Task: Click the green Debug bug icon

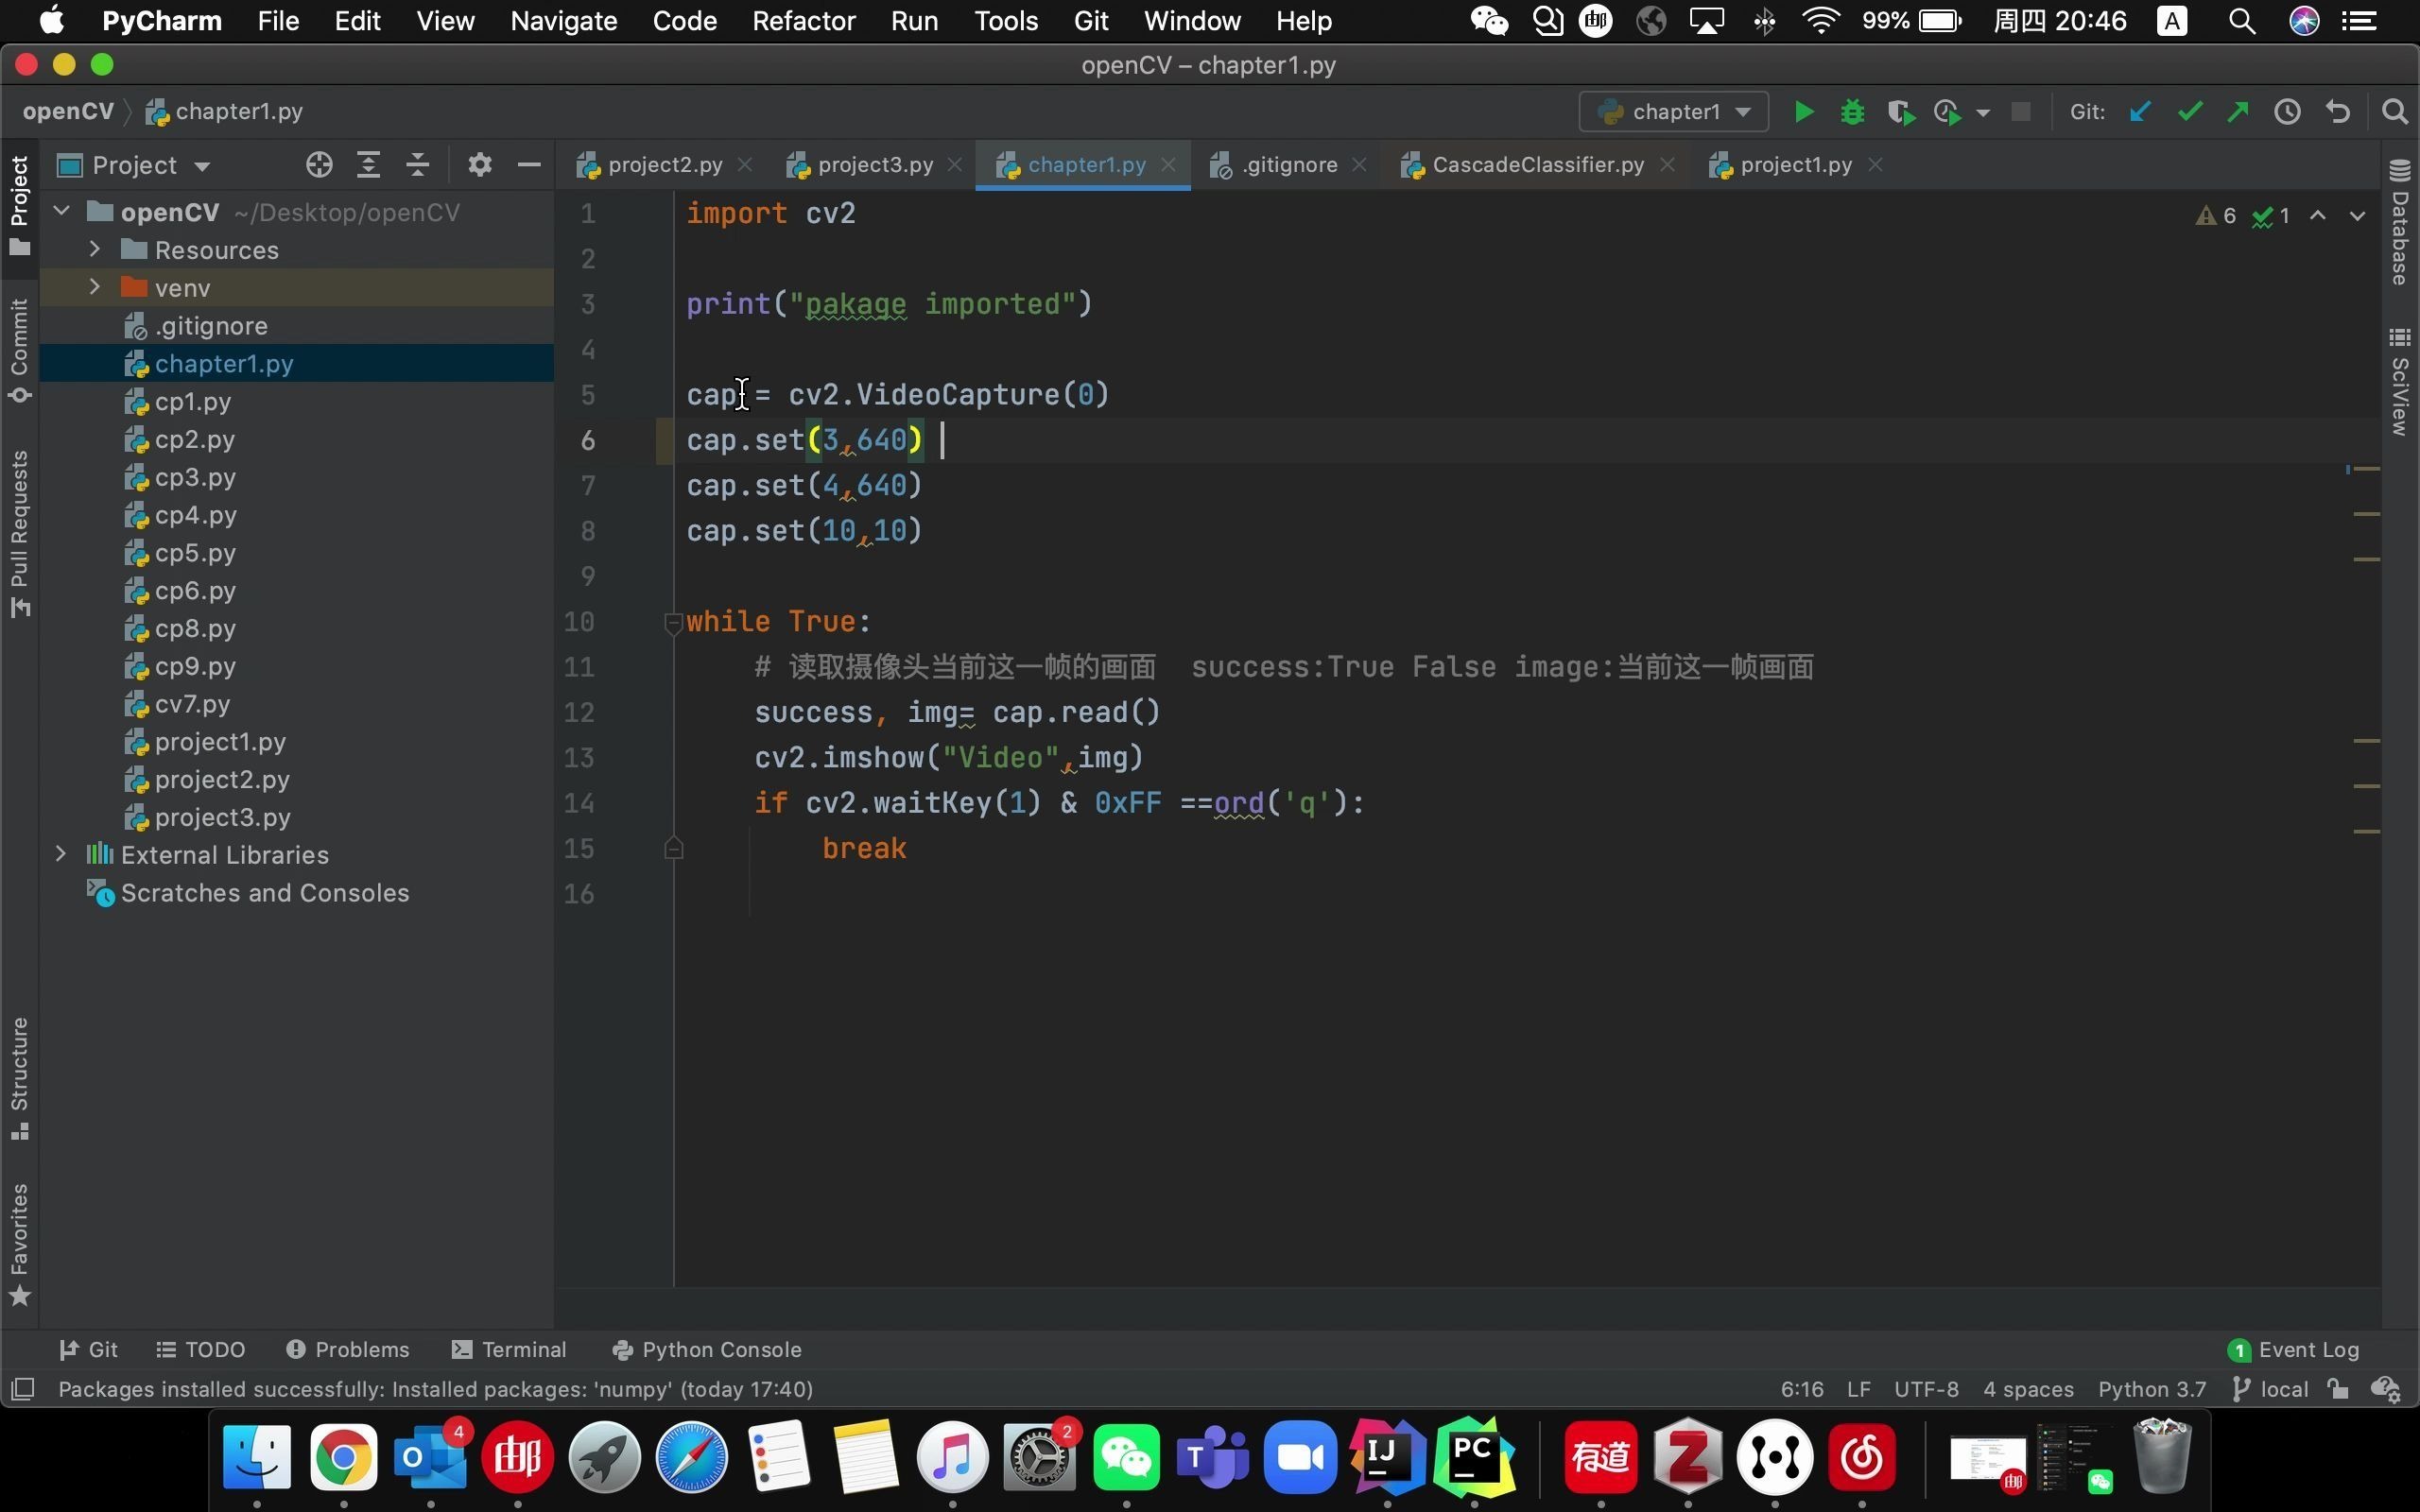Action: point(1852,112)
